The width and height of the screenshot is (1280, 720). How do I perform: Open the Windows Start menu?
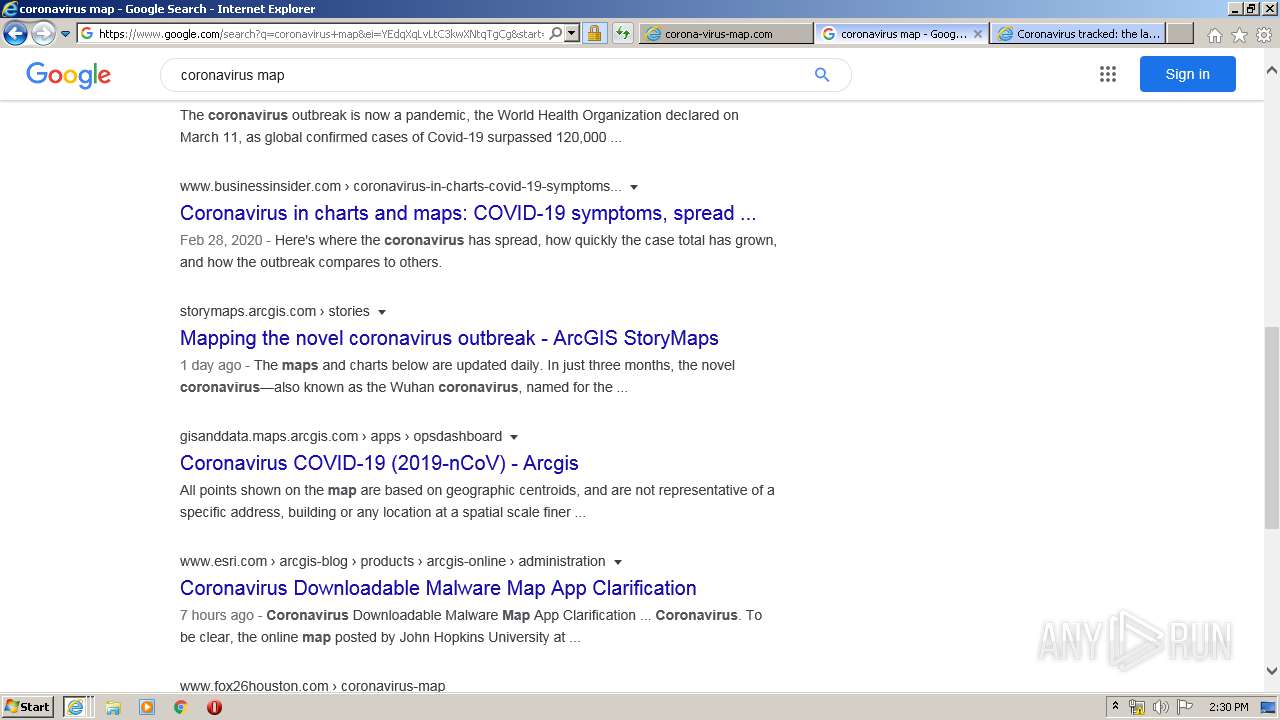[27, 707]
